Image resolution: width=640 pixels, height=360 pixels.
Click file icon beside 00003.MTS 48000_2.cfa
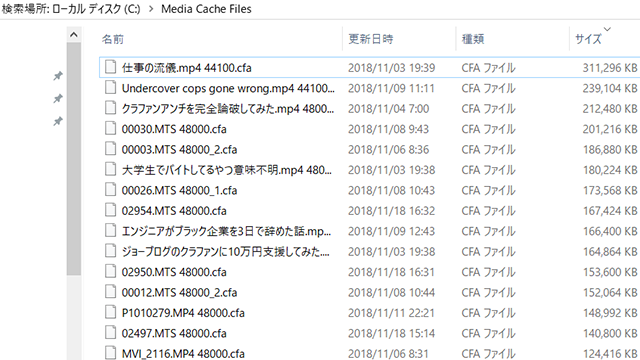tap(110, 149)
